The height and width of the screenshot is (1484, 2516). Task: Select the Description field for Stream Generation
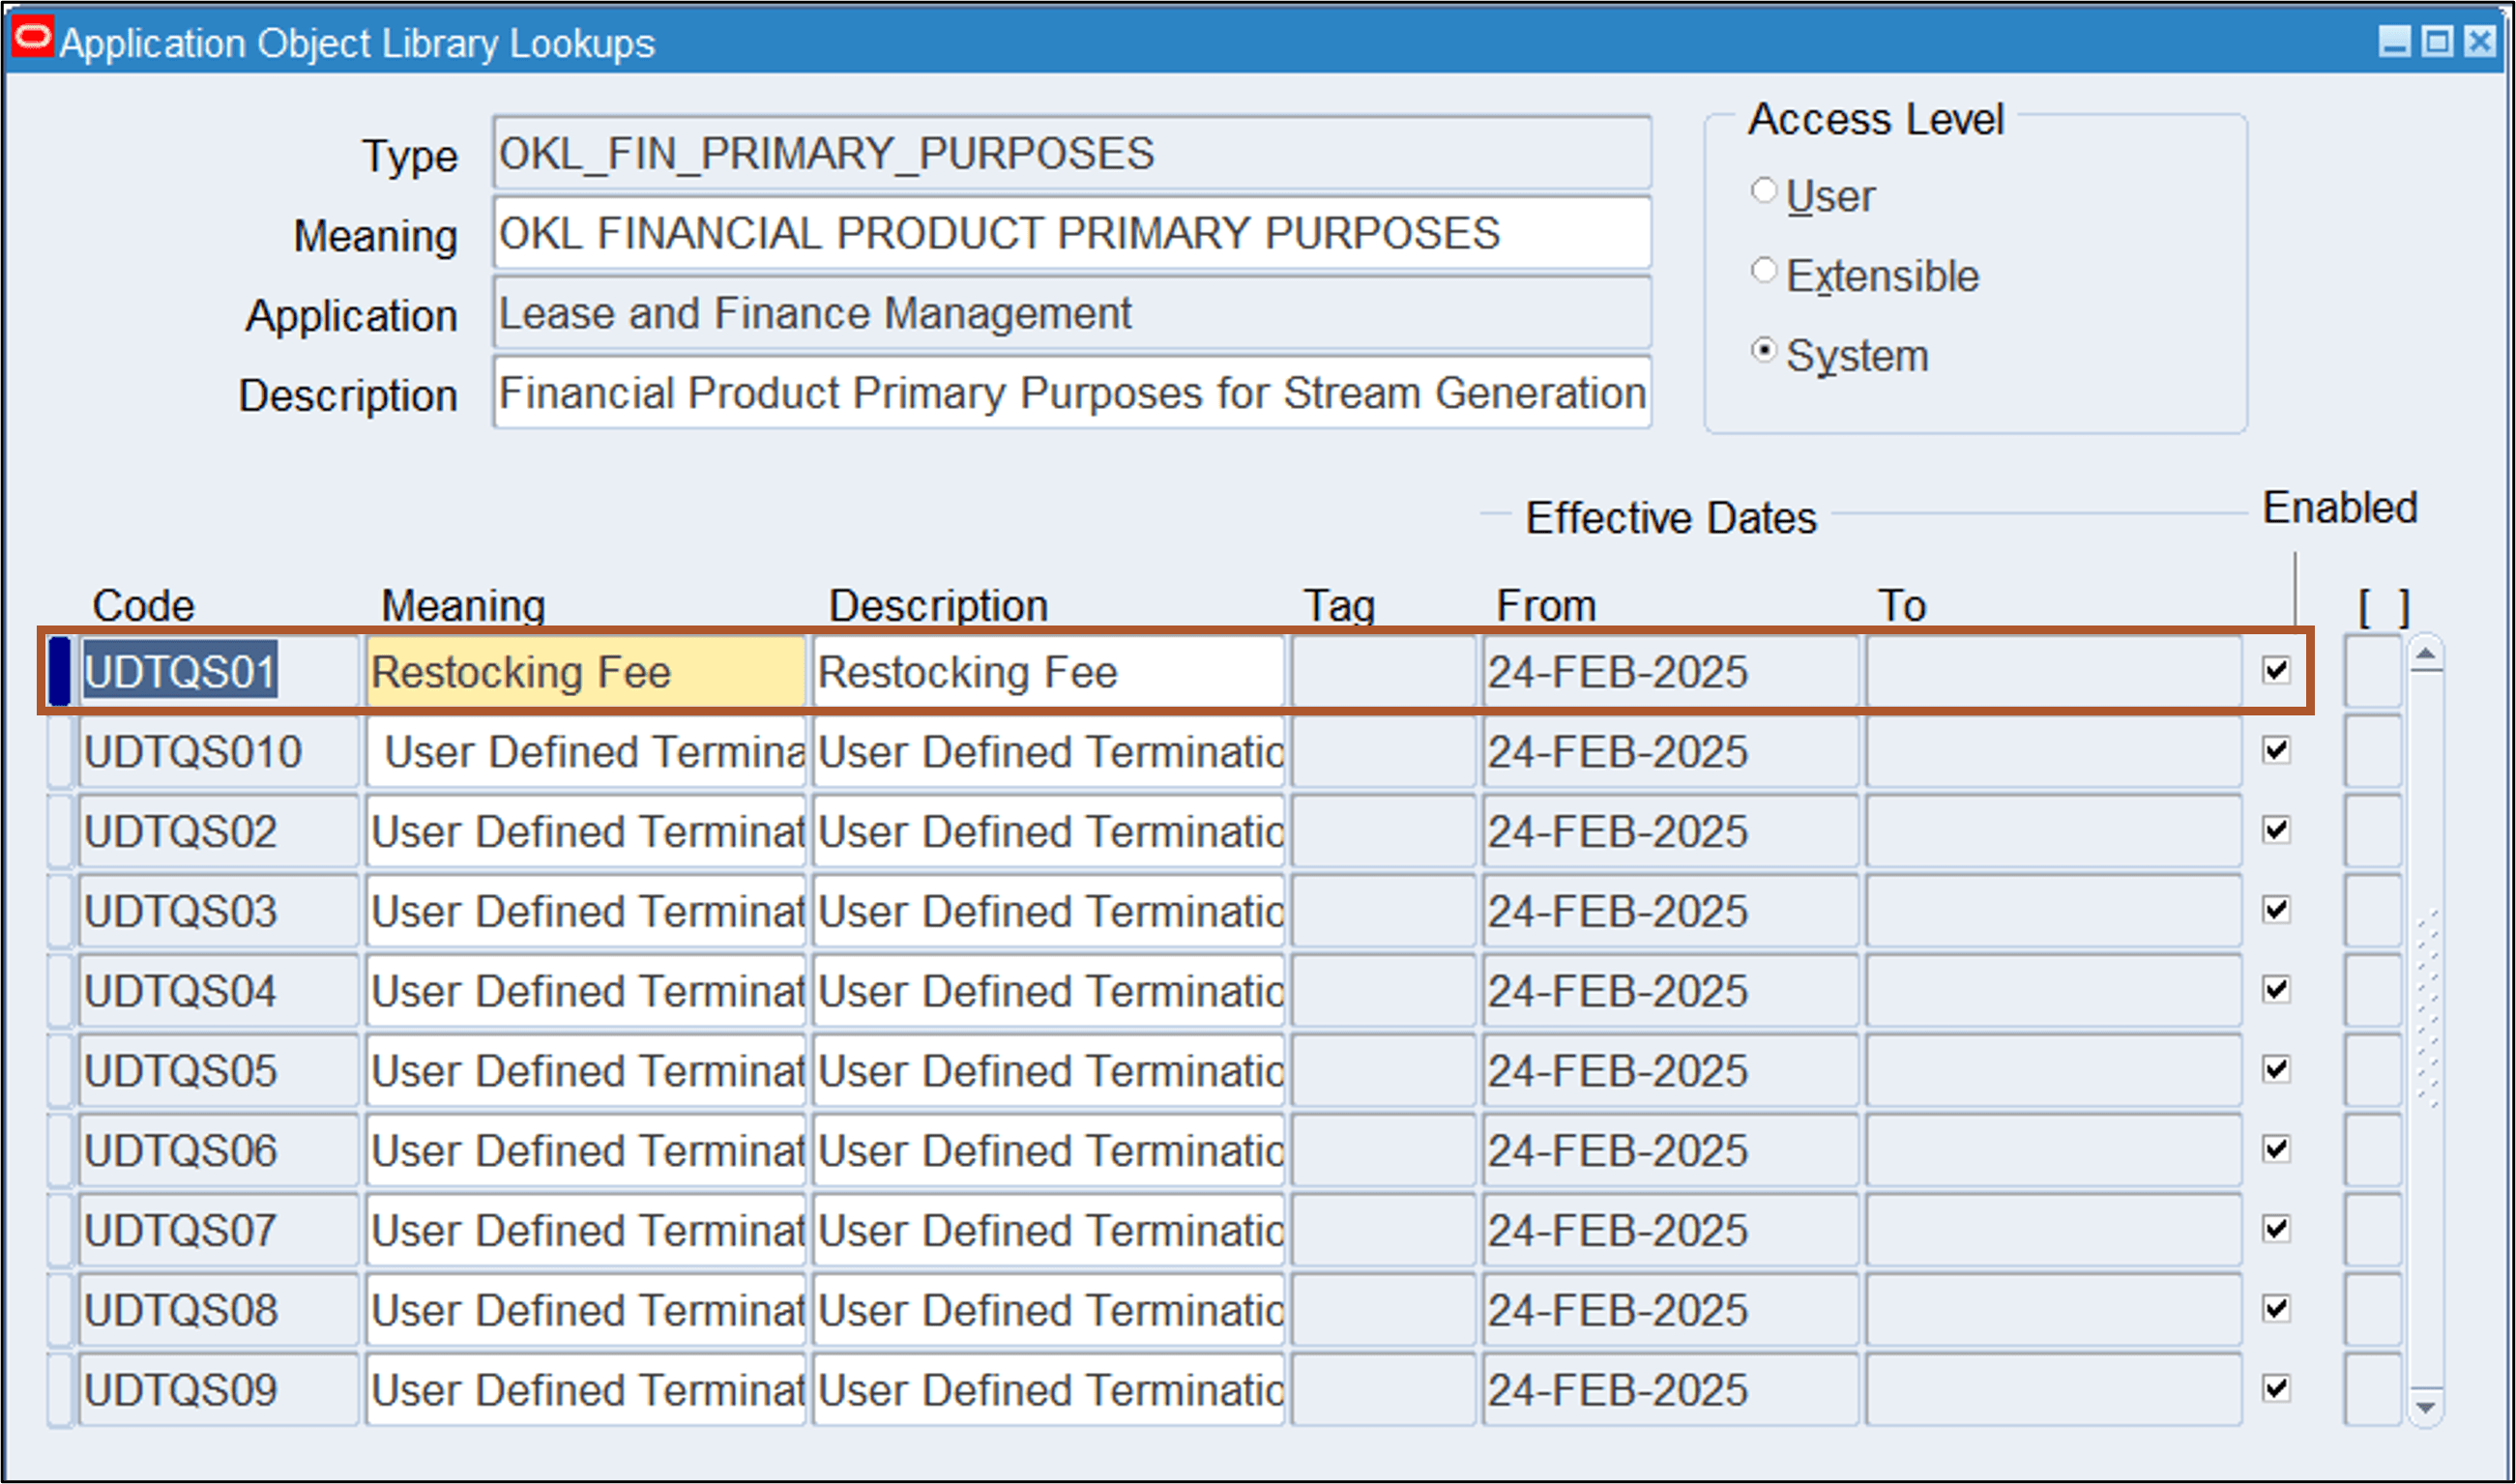coord(1070,392)
